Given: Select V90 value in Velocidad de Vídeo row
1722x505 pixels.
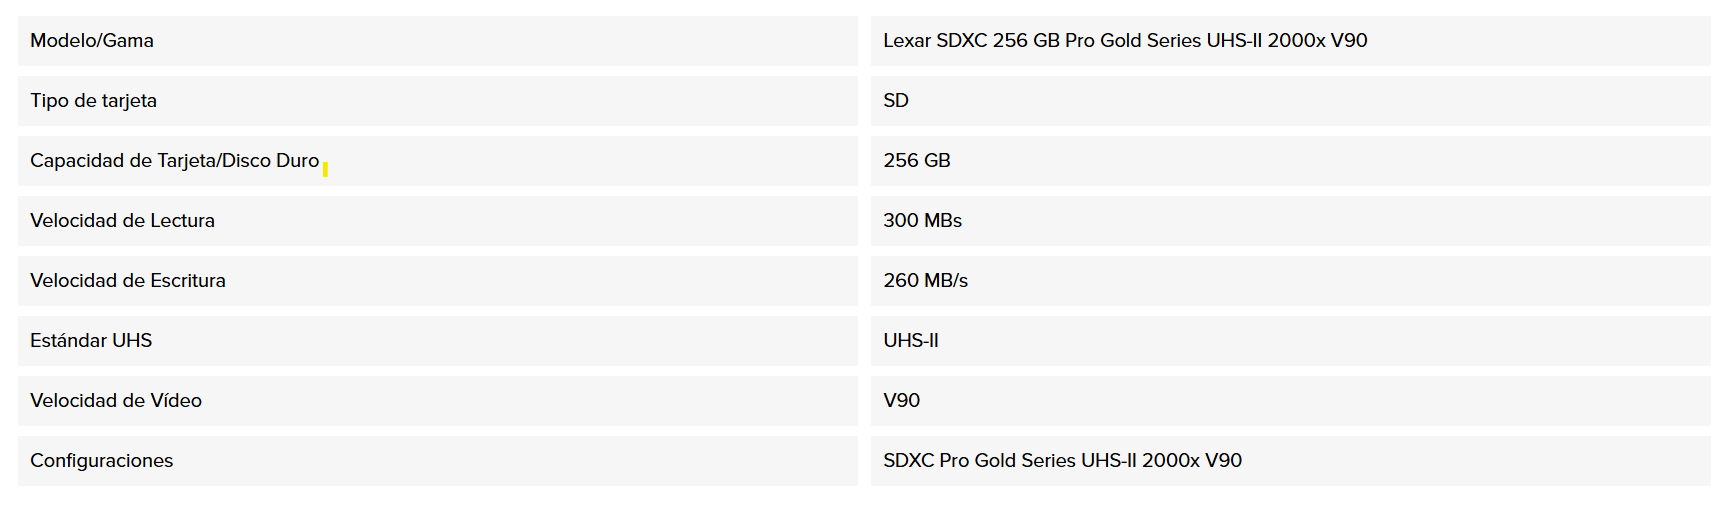Looking at the screenshot, I should coord(901,401).
